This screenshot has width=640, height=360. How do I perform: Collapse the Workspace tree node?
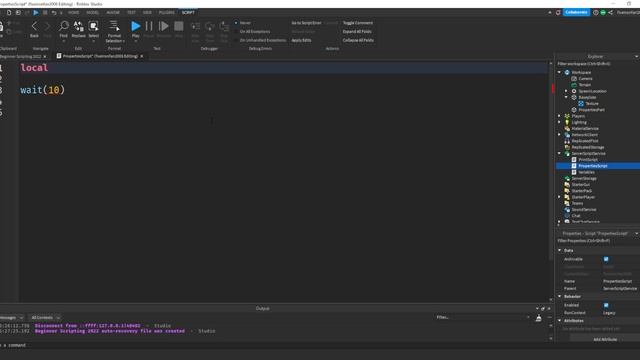click(x=560, y=72)
